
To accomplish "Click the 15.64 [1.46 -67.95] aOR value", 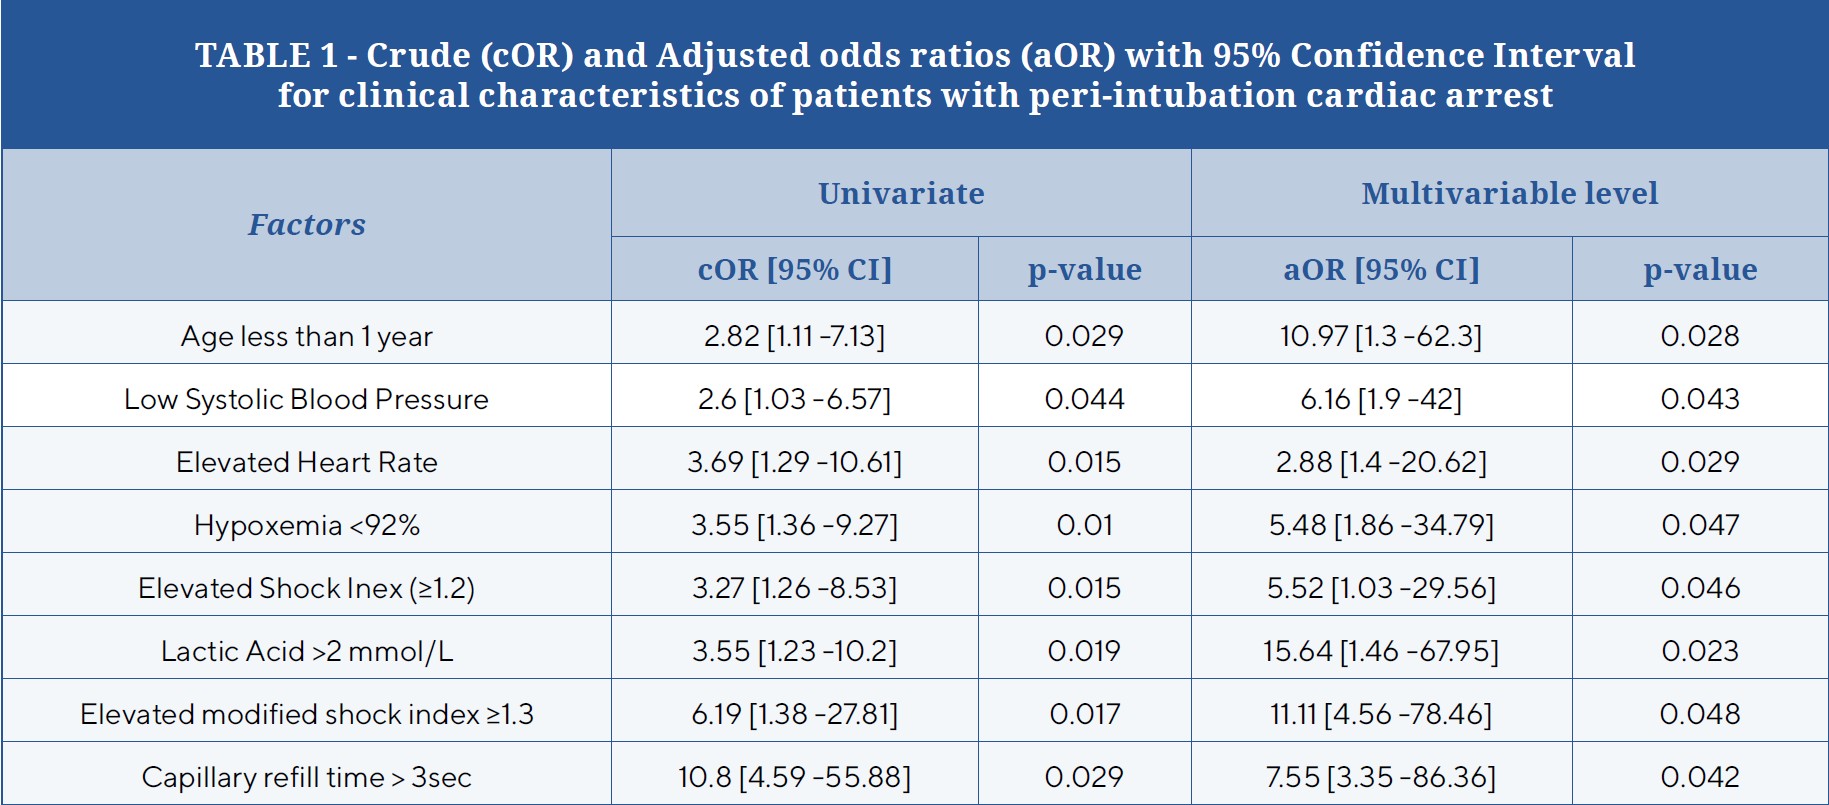I will click(x=1381, y=651).
